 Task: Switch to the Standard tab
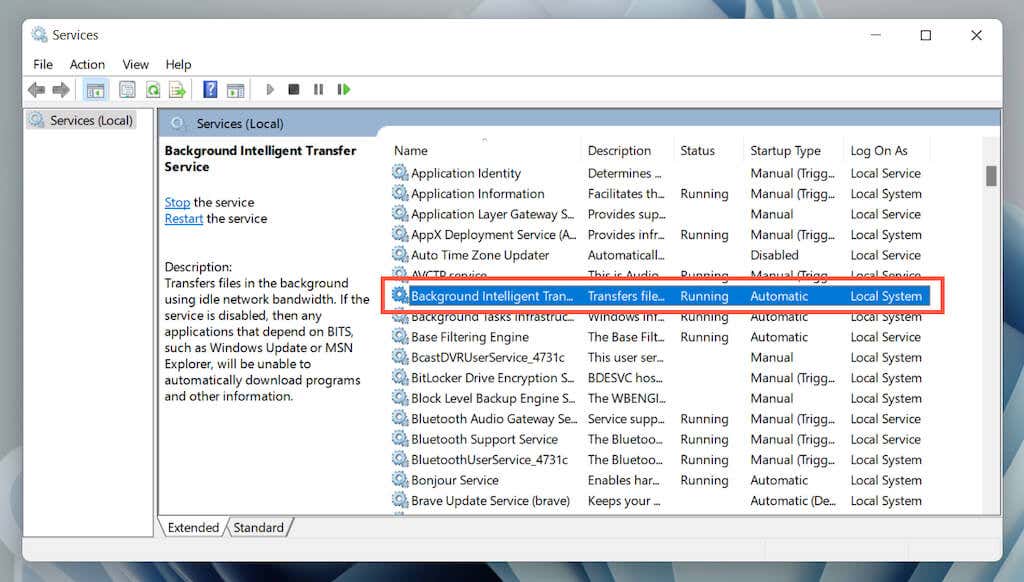(259, 527)
